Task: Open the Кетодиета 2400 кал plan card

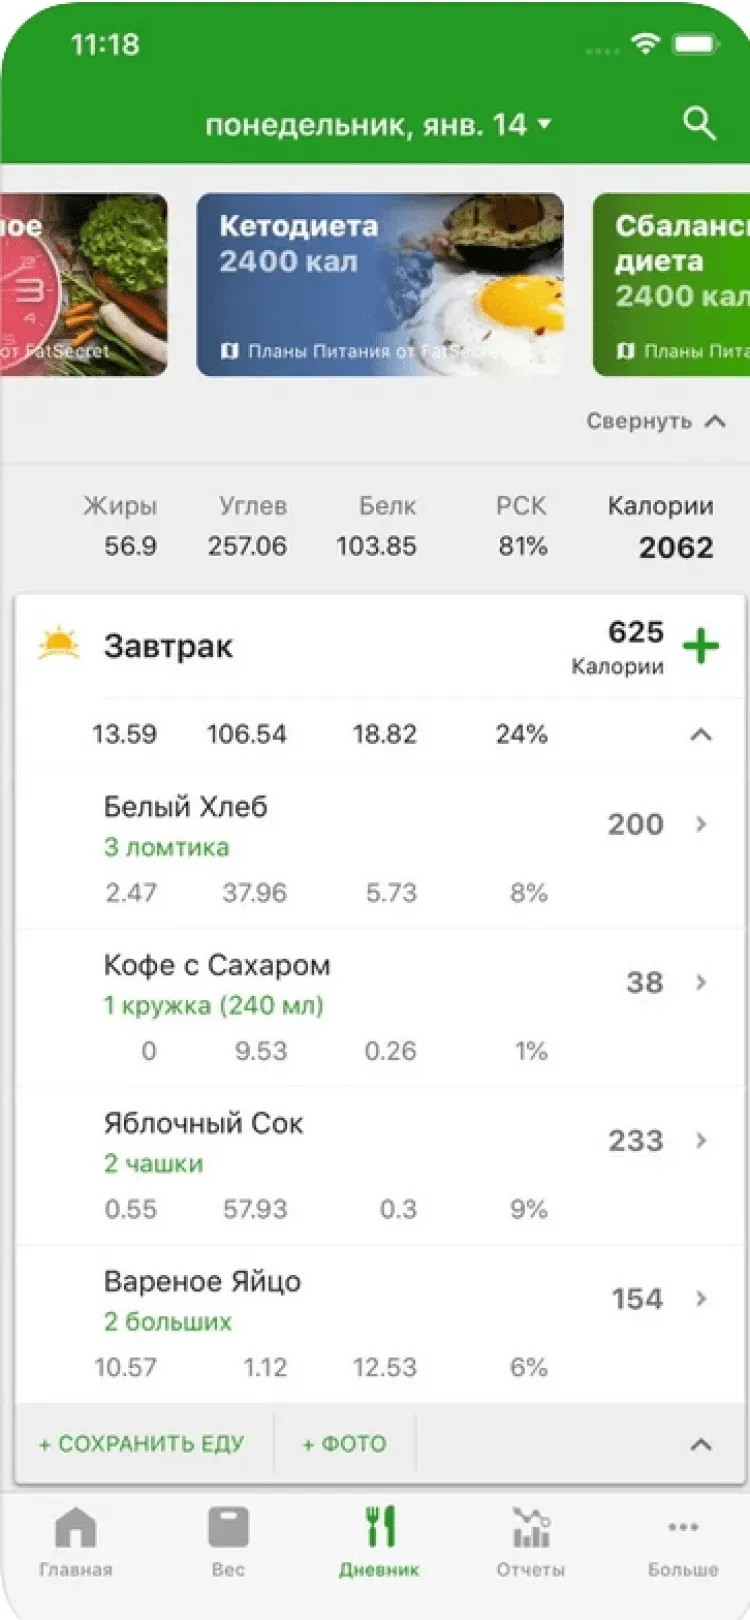Action: click(380, 285)
